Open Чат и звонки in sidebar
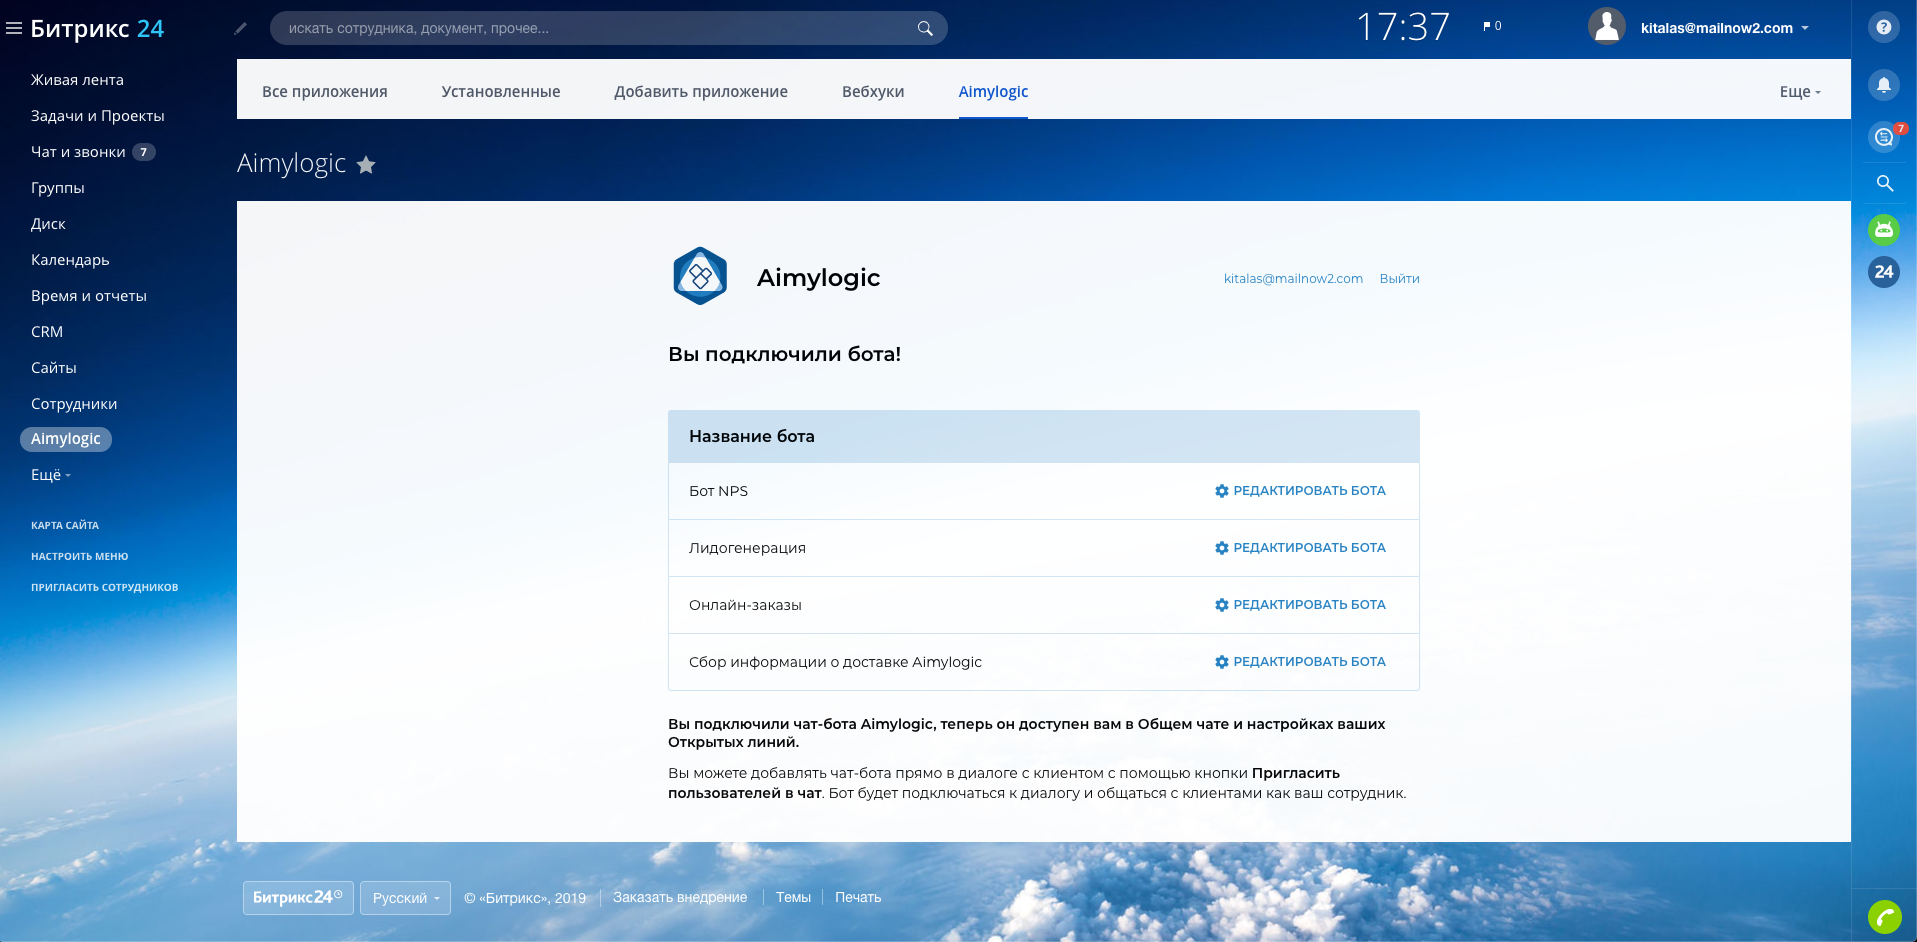Viewport: 1917px width, 942px height. (78, 152)
